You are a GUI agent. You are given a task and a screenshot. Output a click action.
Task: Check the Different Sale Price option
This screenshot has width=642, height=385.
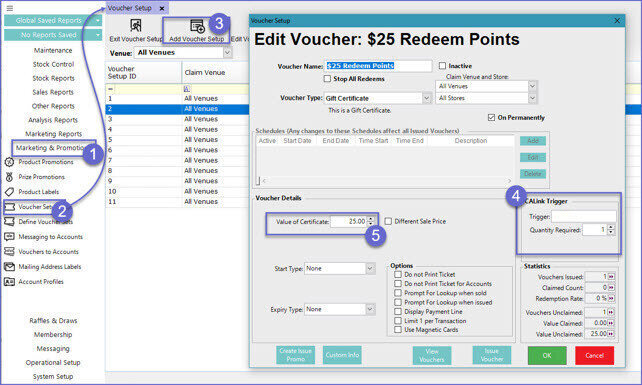388,221
